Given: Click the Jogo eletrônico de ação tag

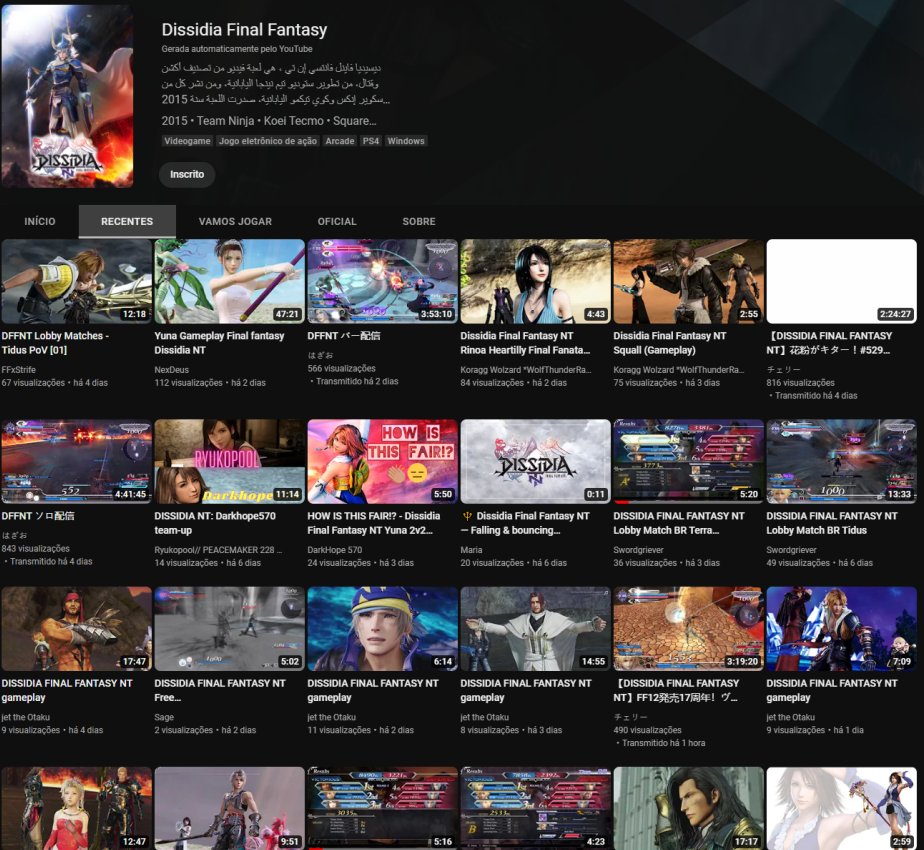Looking at the screenshot, I should tap(268, 141).
